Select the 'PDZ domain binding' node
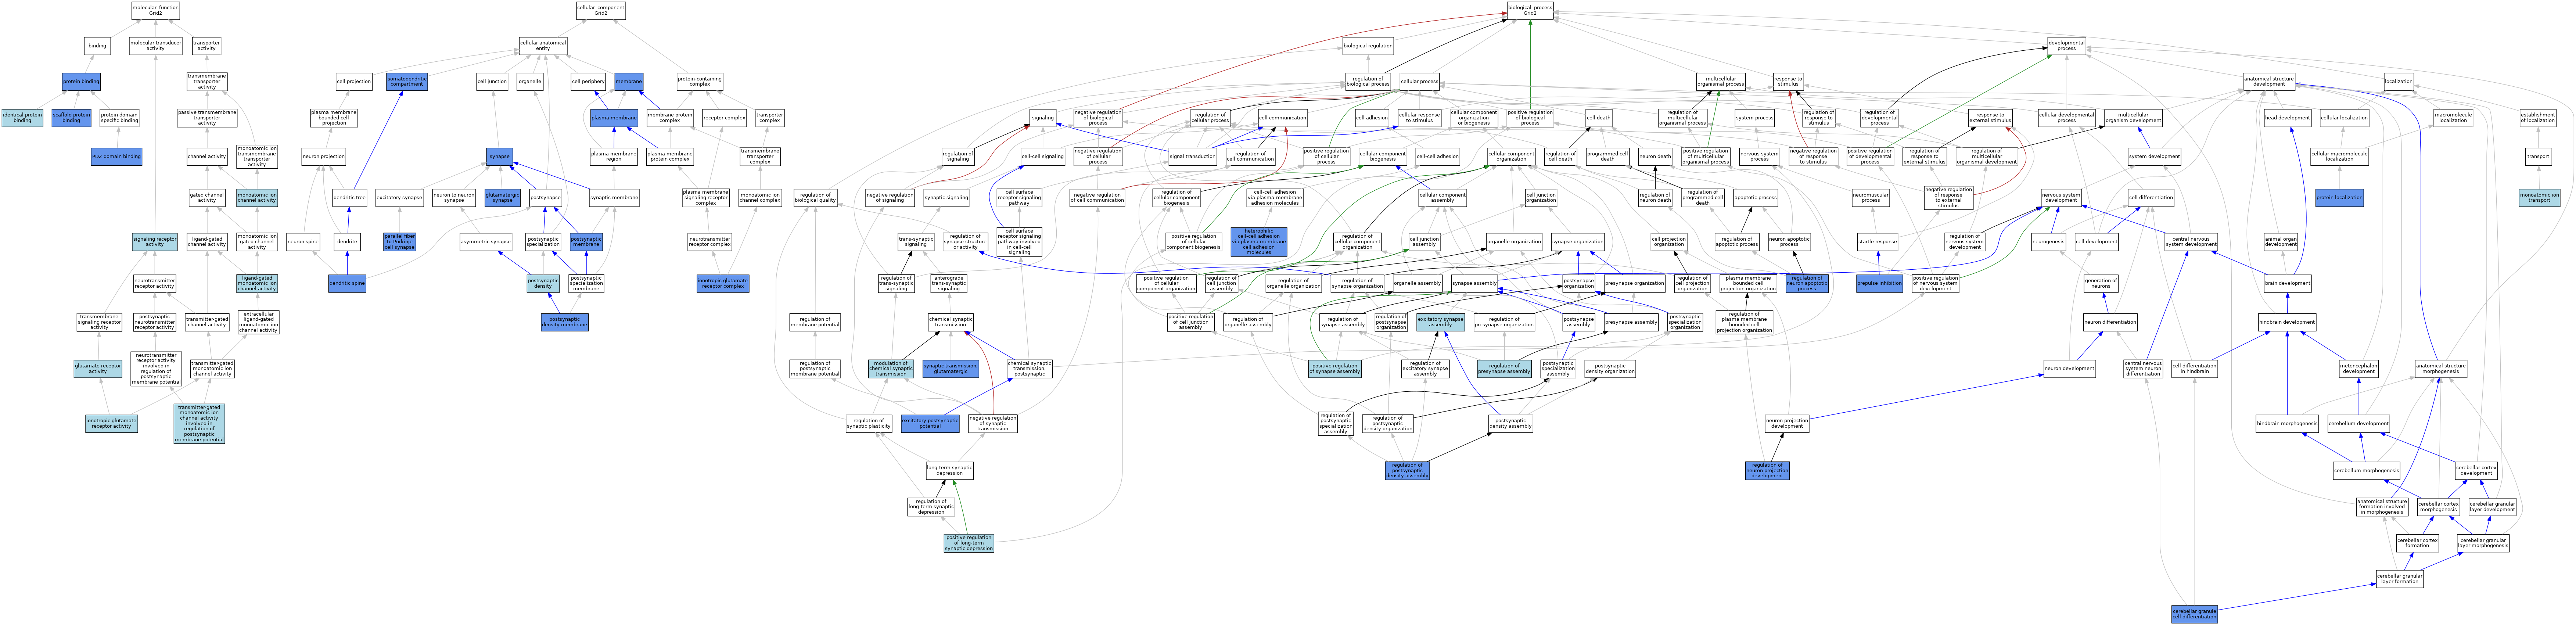The image size is (2576, 625). 116,157
